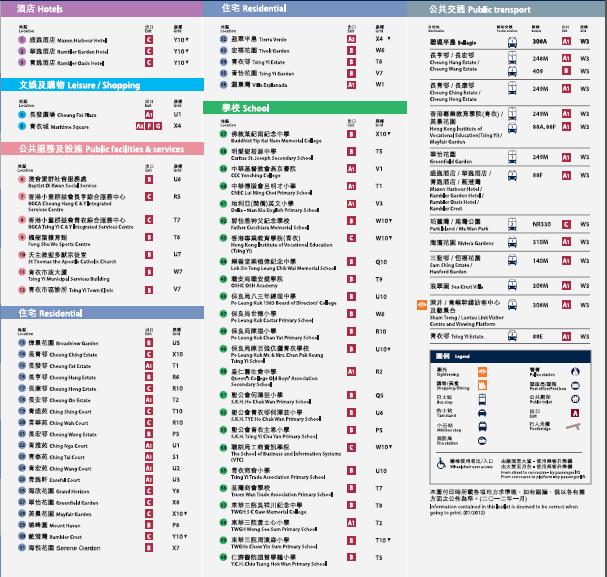Viewport: 607px width, 577px height.
Task: Select the Residential header in the left column
Action: 102,313
